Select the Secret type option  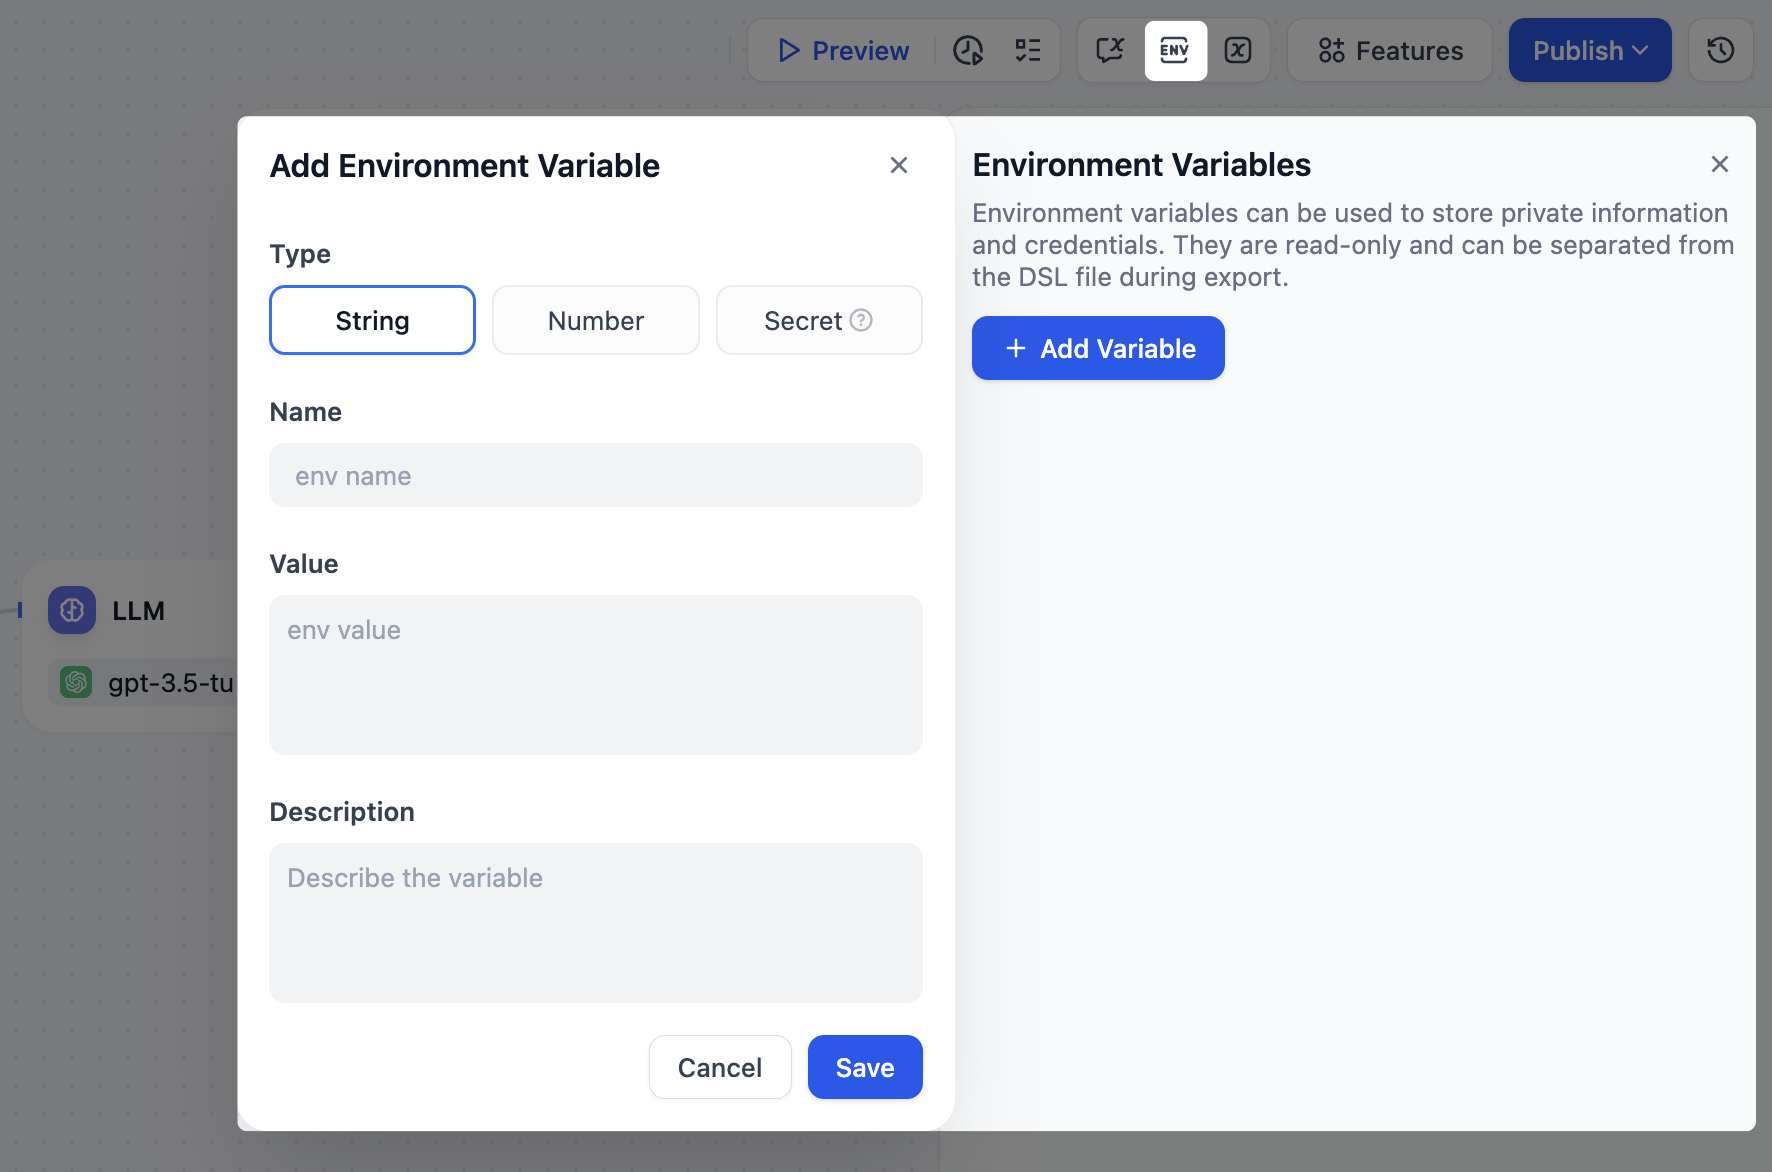(803, 320)
